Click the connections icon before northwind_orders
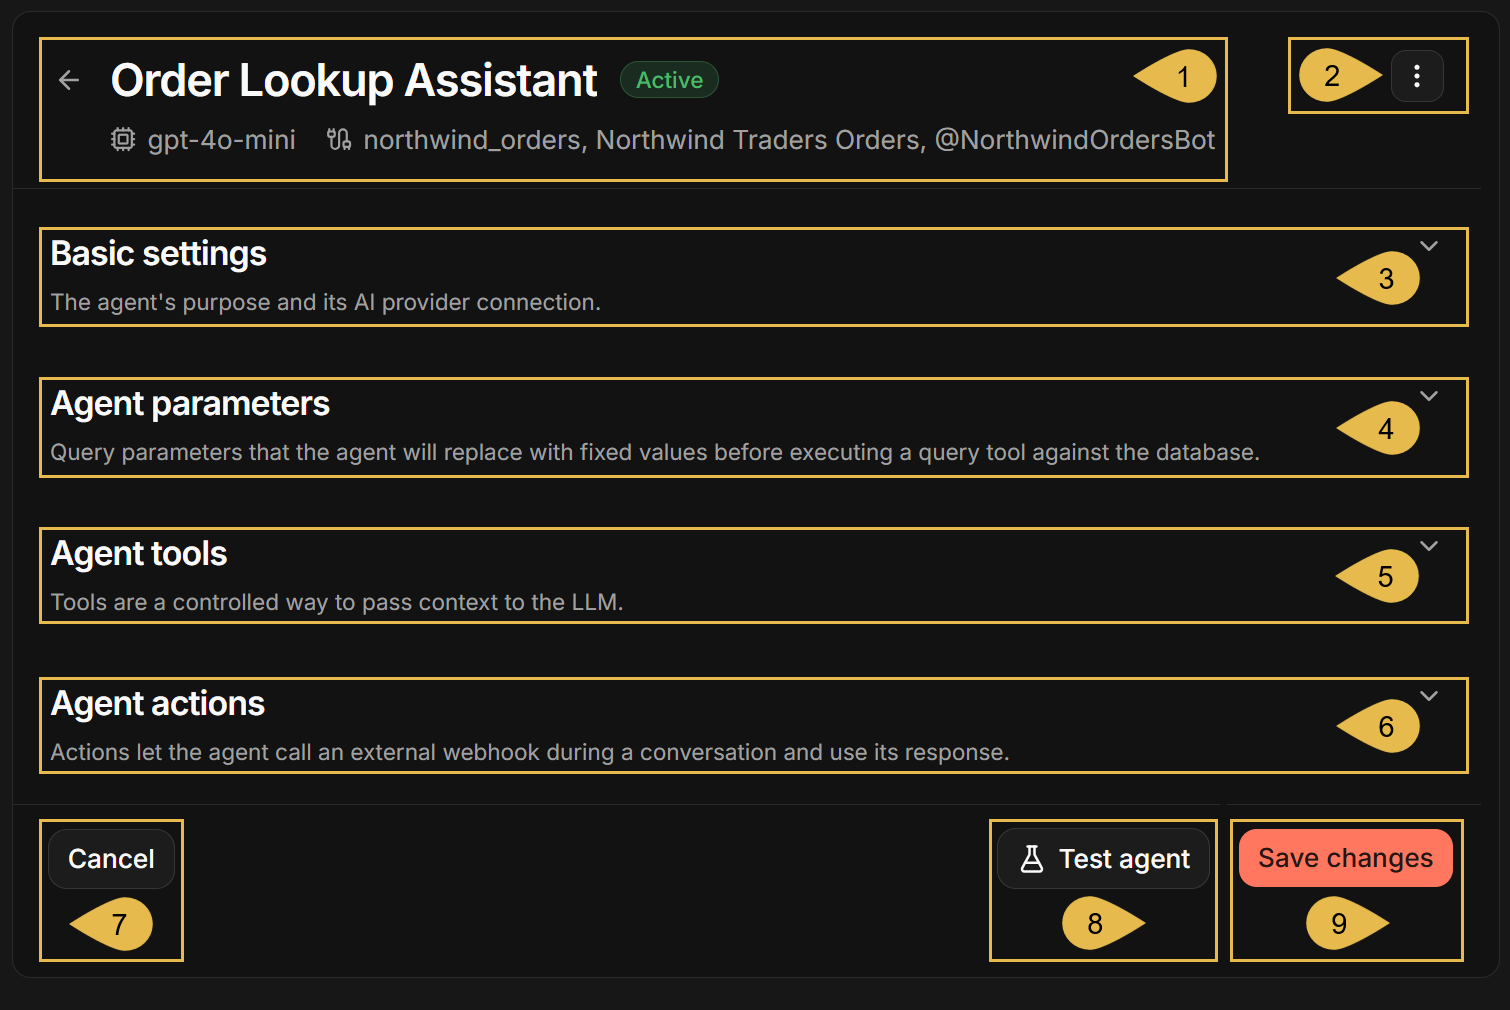This screenshot has width=1510, height=1010. [339, 139]
